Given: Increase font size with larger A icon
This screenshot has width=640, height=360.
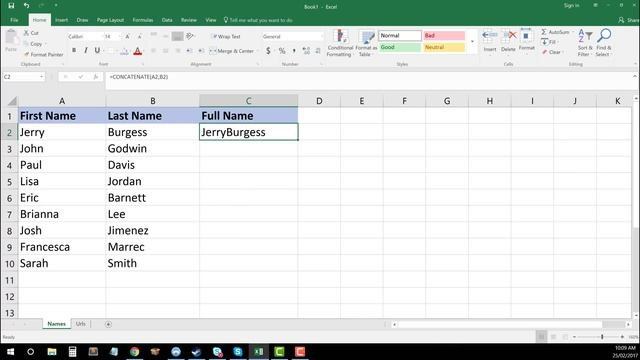Looking at the screenshot, I should [x=127, y=37].
